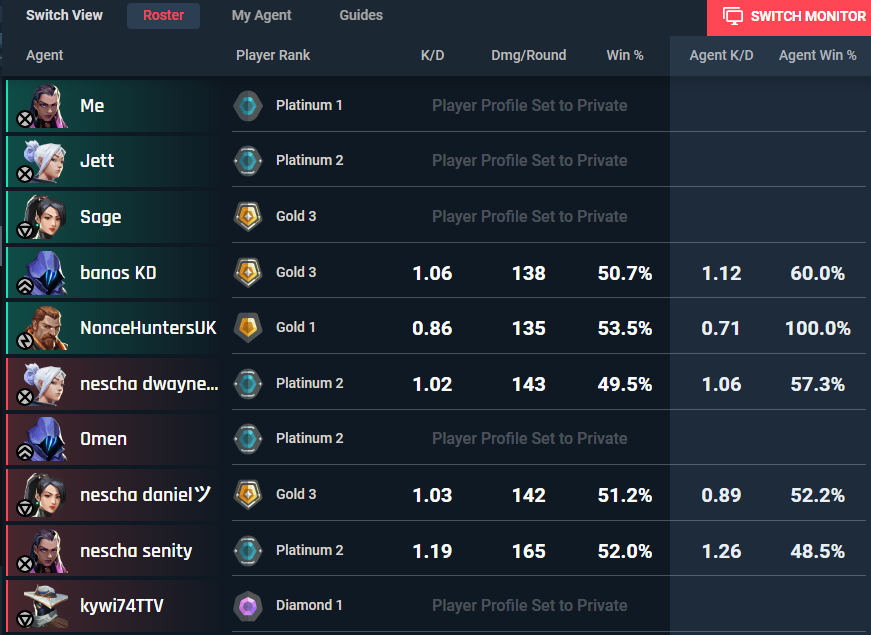Click the Sage portrait beside nescha daniel
The width and height of the screenshot is (871, 635).
coord(47,495)
